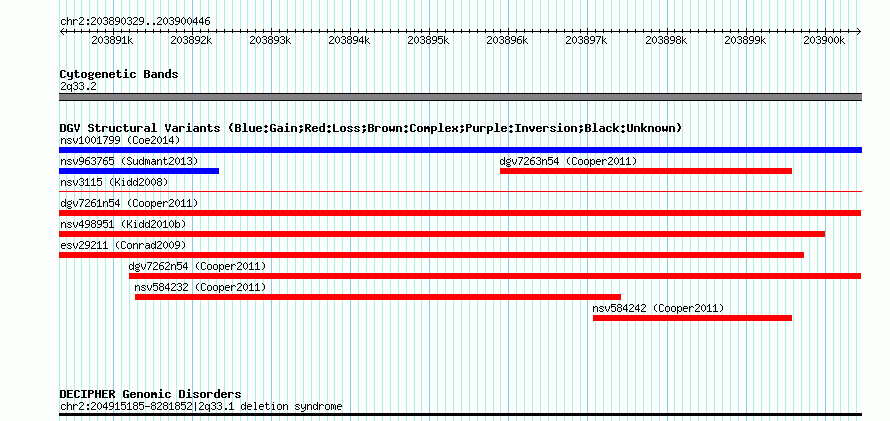Click the thin red nsv3115 line
This screenshot has width=890, height=421.
pos(460,192)
